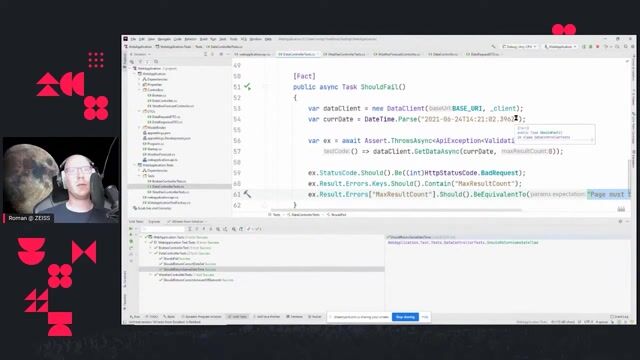Click the search field in Unit Tests toolbar

click(x=163, y=229)
